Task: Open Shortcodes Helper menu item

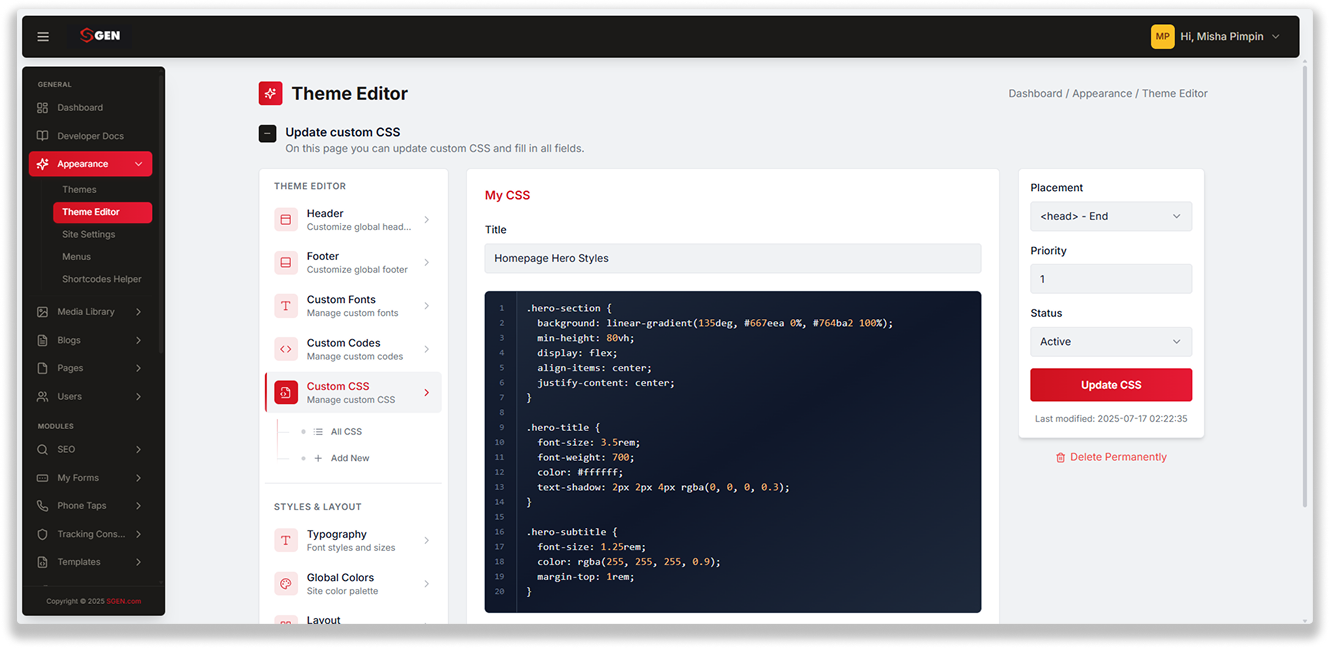Action: [x=102, y=279]
